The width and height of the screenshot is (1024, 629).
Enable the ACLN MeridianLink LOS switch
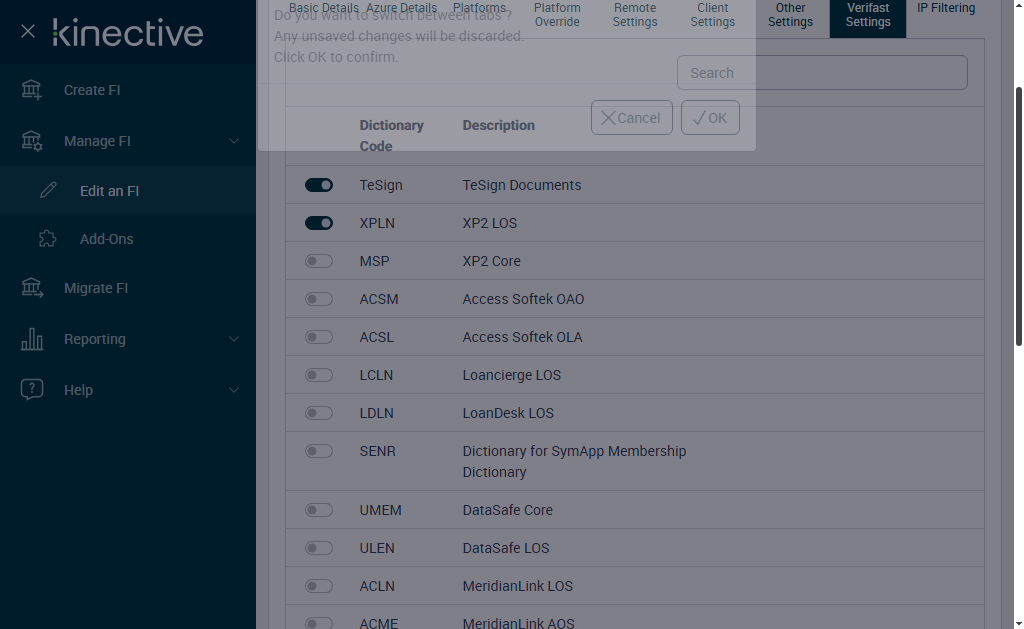point(319,586)
